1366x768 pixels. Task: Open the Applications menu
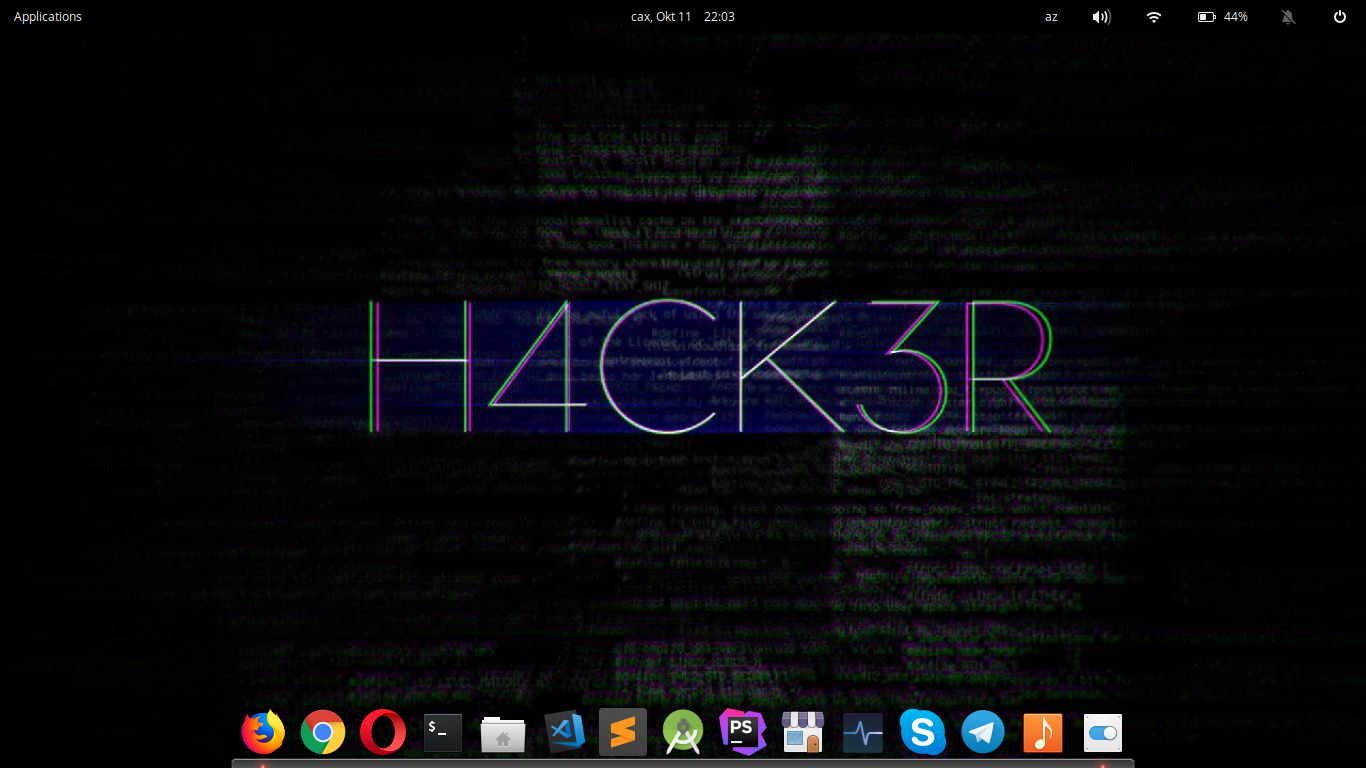click(x=48, y=16)
